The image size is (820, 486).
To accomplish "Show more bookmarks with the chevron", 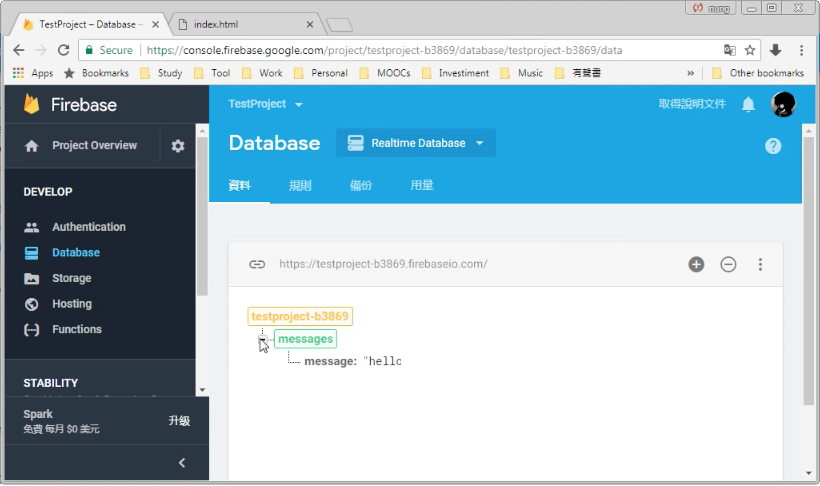I will pyautogui.click(x=690, y=73).
